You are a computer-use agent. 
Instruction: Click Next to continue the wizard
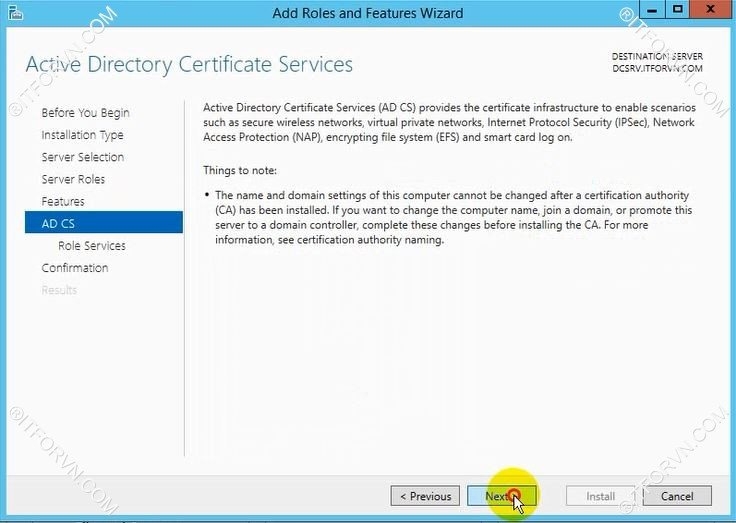(x=501, y=496)
